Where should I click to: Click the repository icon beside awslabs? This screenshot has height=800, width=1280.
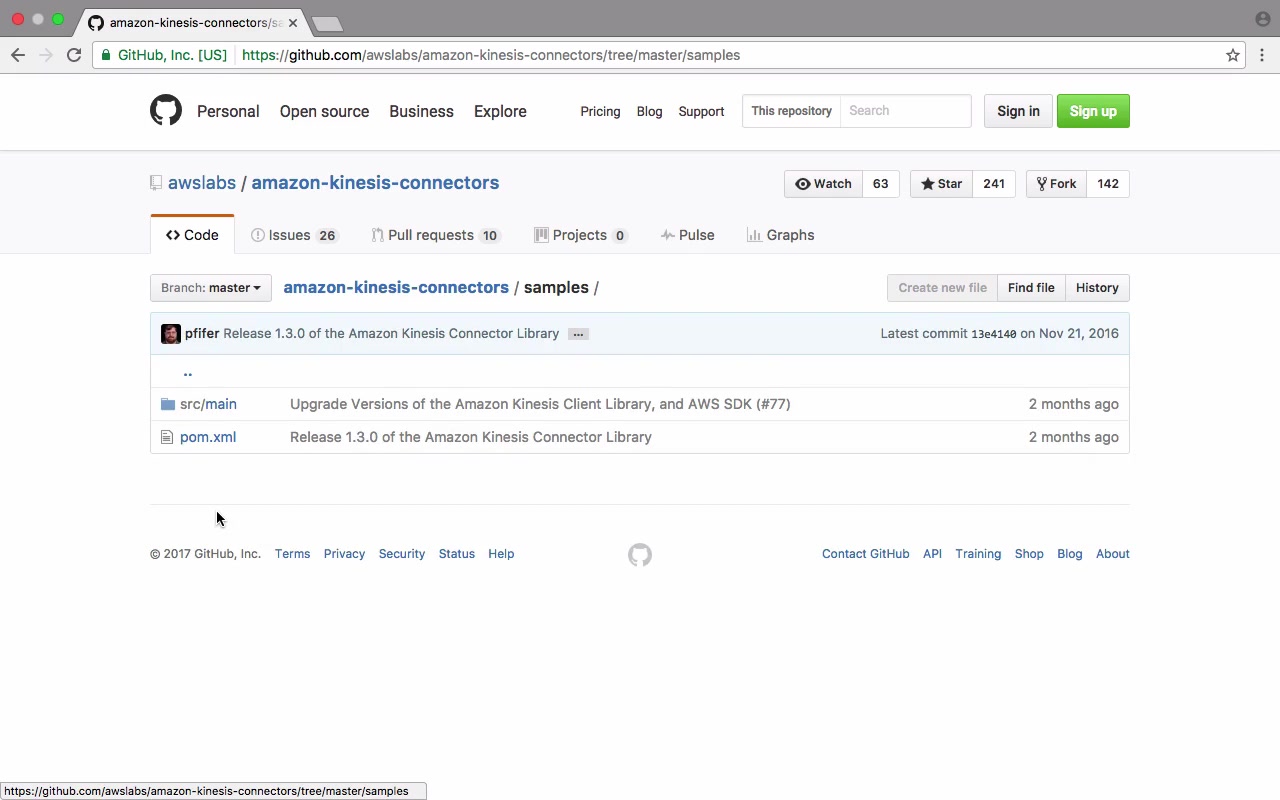pos(156,183)
